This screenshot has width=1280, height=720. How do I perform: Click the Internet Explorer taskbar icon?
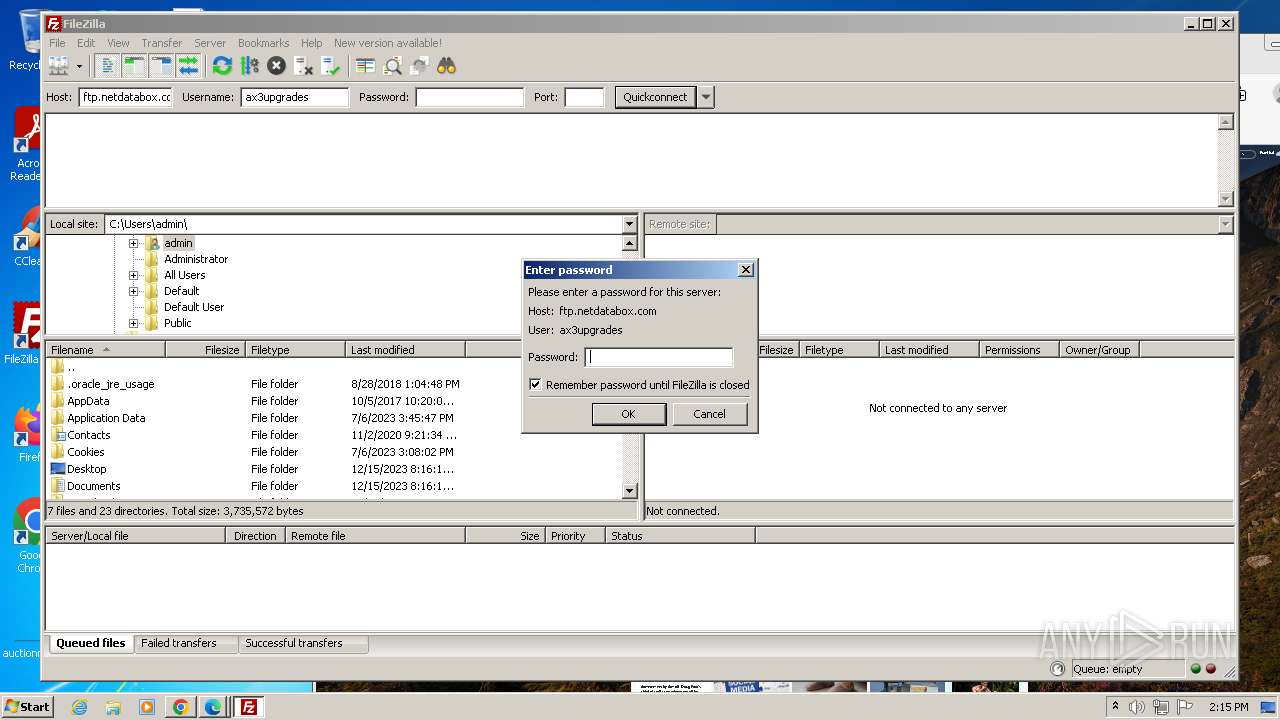click(x=79, y=707)
